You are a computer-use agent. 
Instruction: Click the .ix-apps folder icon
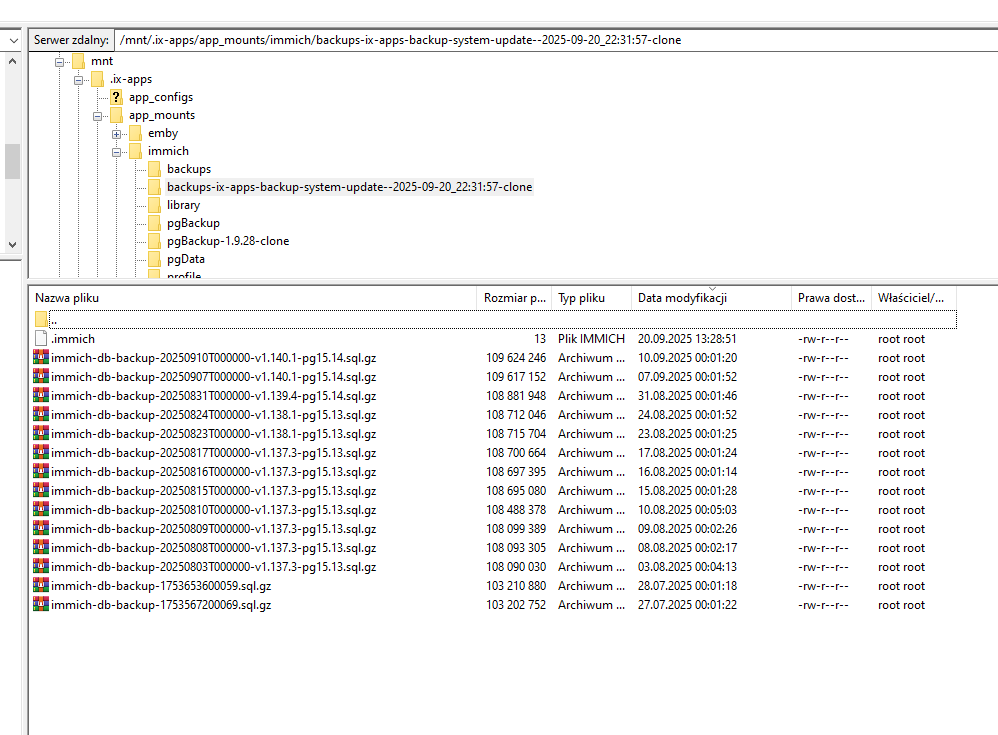pos(97,79)
